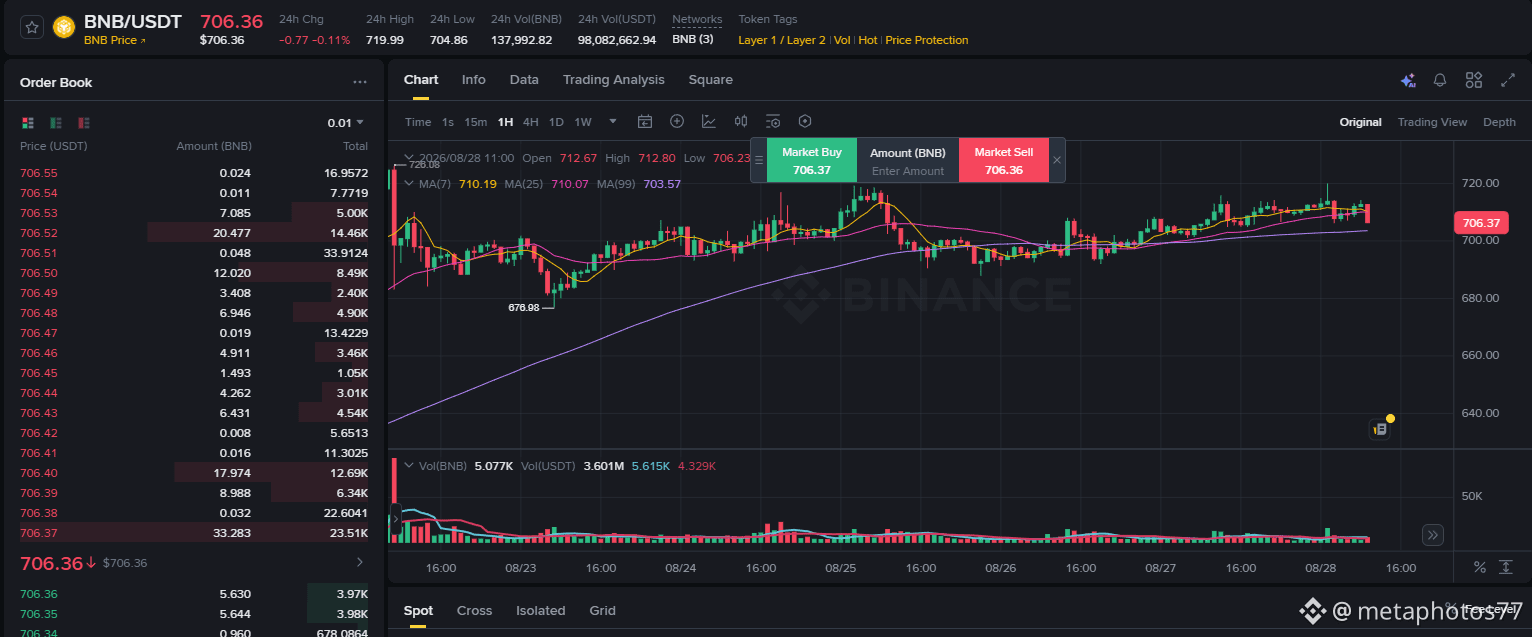Click the Price Protection tag
Viewport: 1532px width, 637px height.
point(927,40)
